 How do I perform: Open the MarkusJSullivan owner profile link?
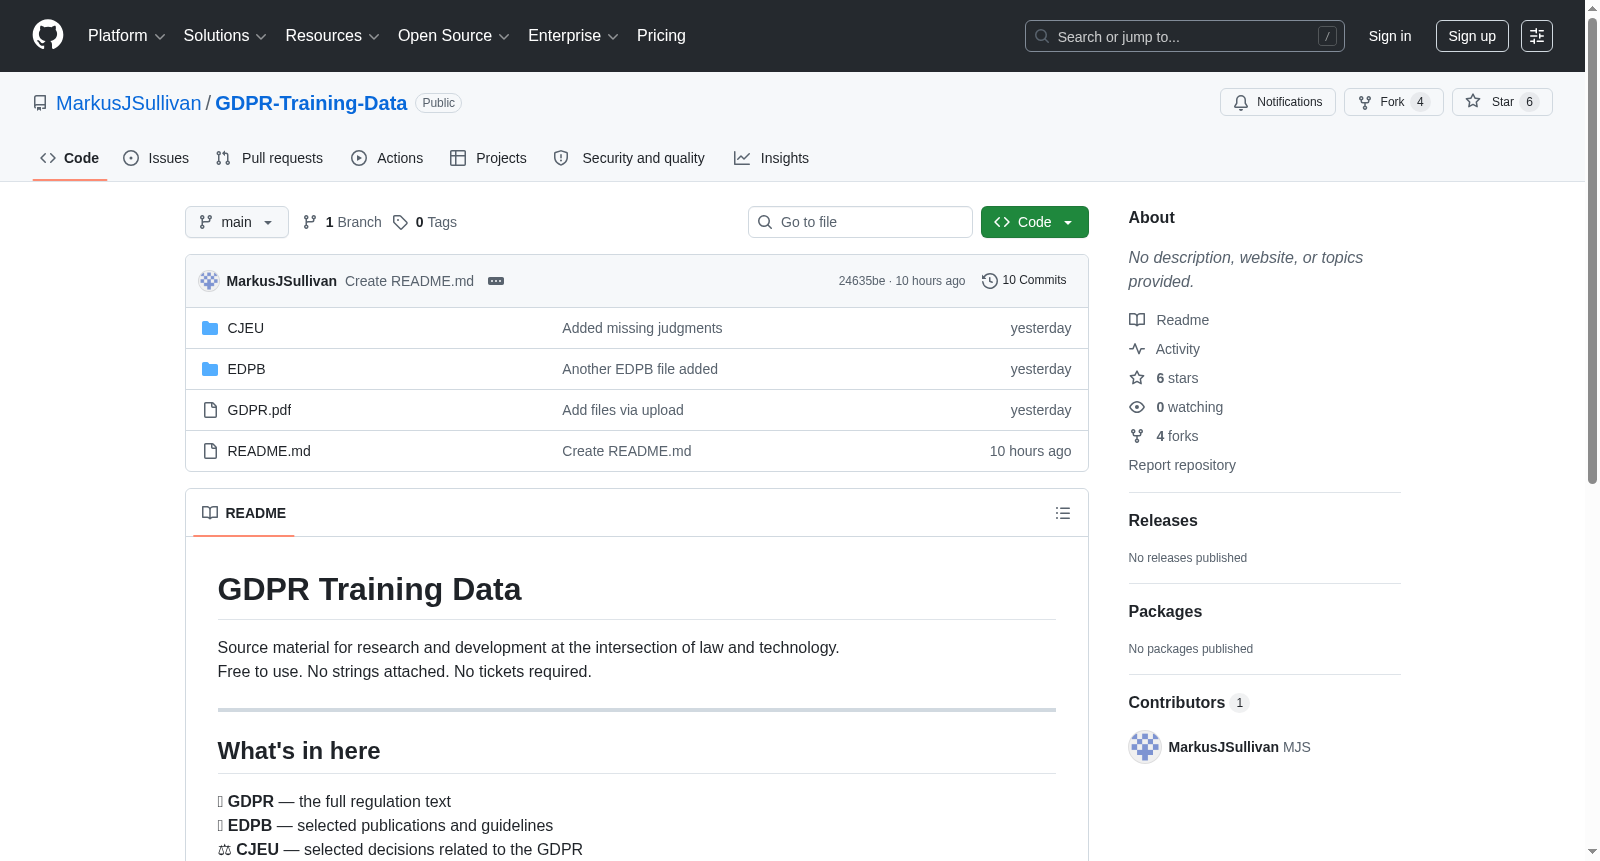129,103
